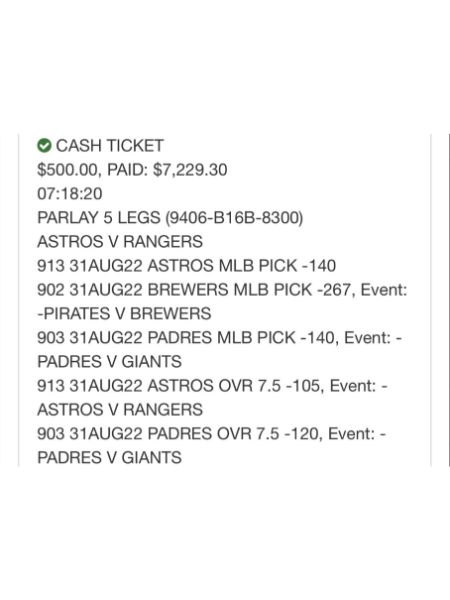Select the ASTROS OVR 7.5 -105 leg
The image size is (450, 600).
(x=233, y=386)
